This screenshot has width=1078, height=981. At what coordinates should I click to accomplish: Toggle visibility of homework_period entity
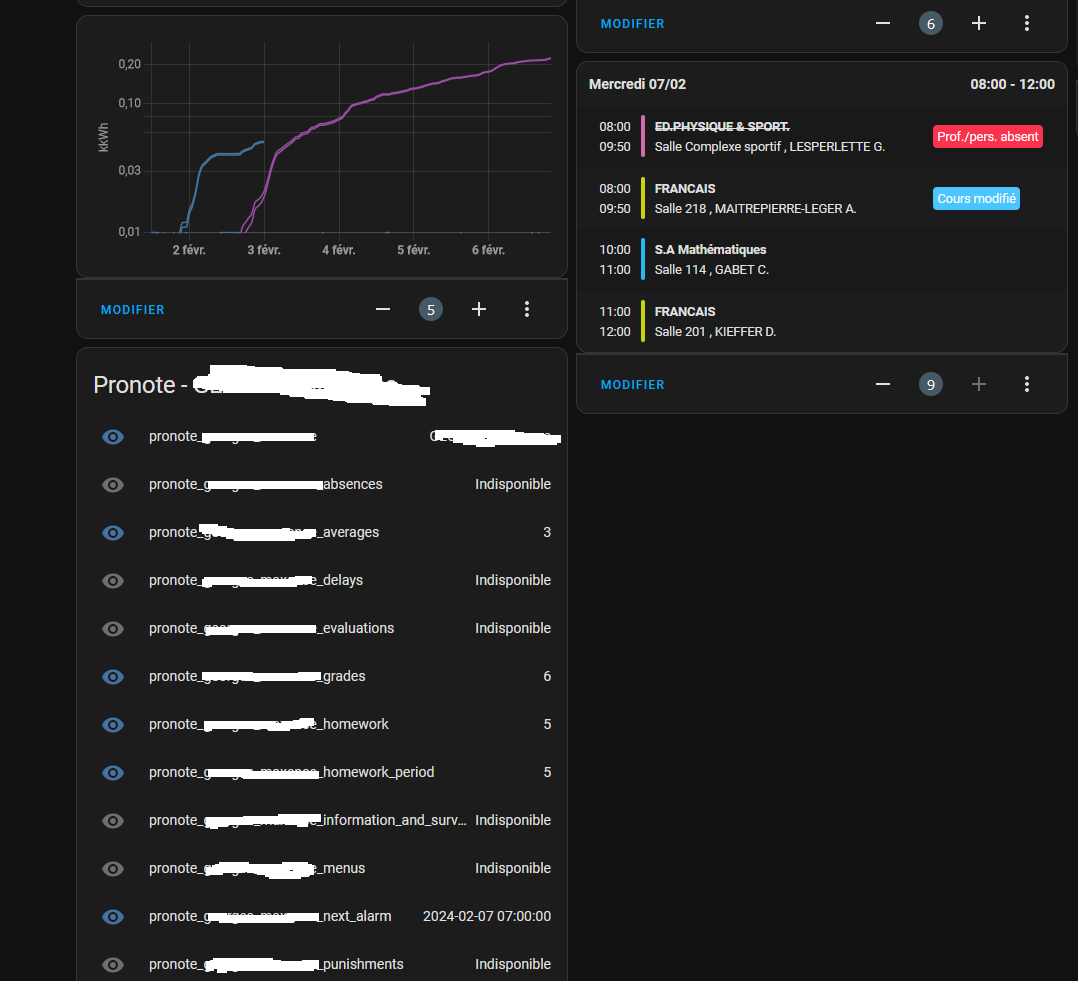coord(113,773)
